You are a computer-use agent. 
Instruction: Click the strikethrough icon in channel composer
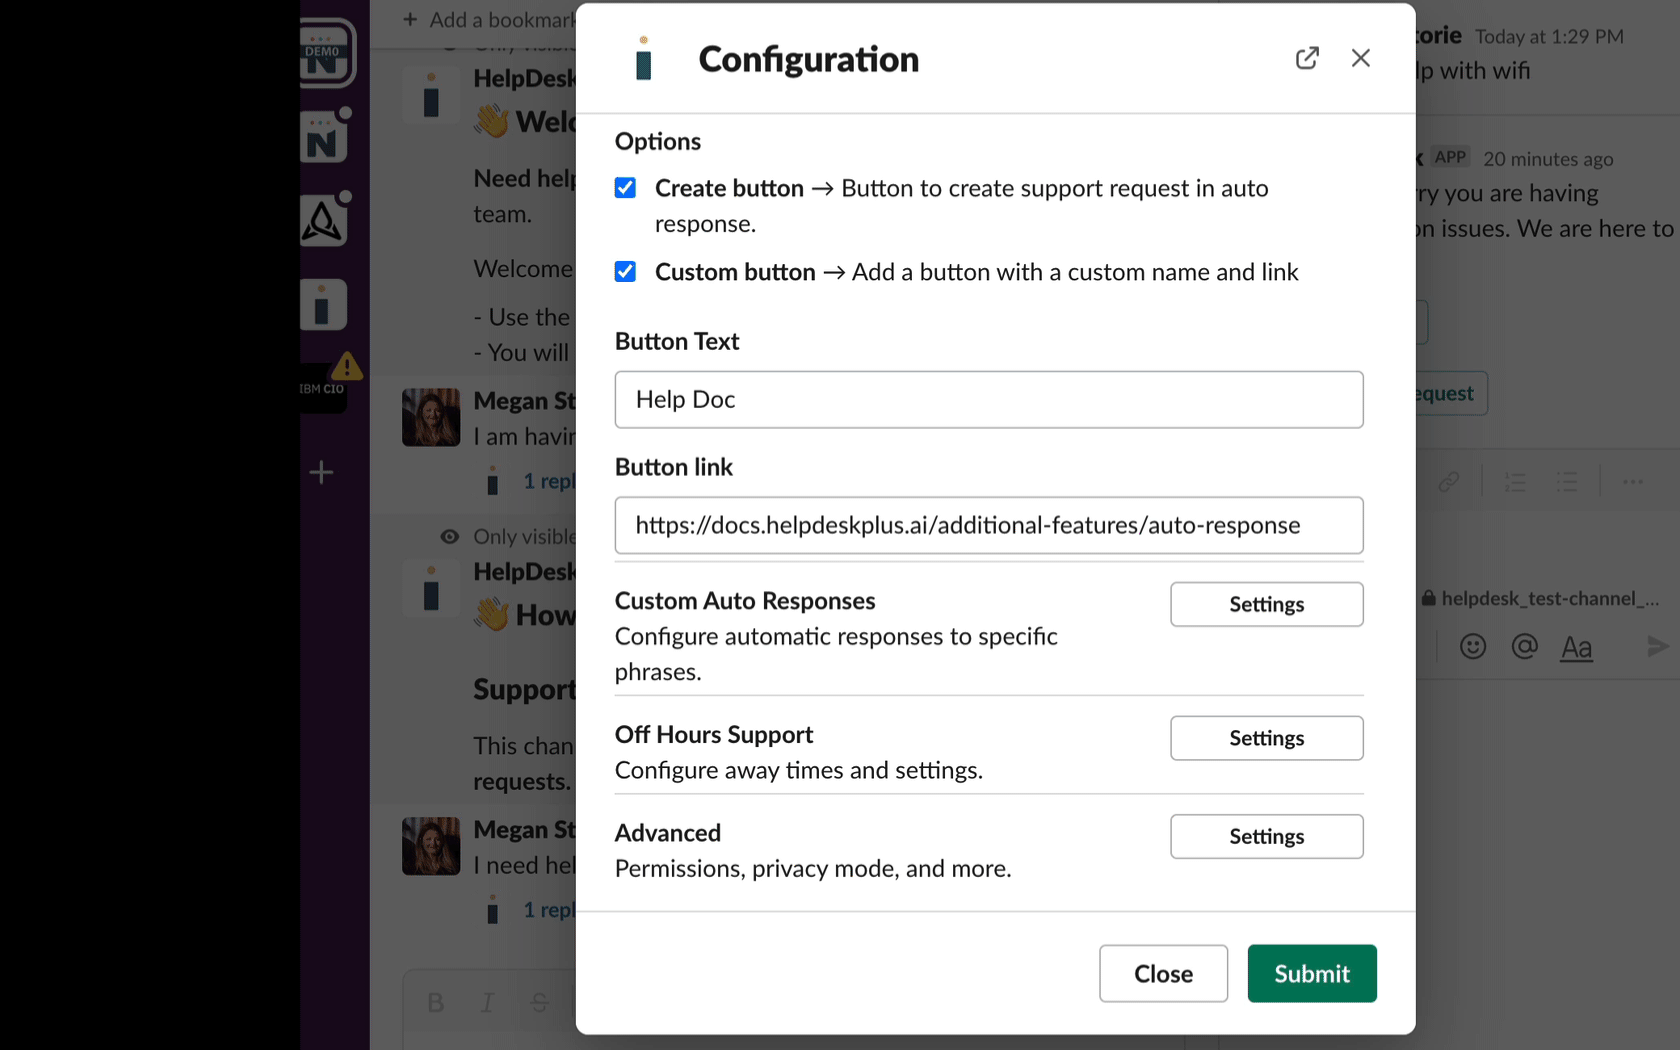[539, 1003]
